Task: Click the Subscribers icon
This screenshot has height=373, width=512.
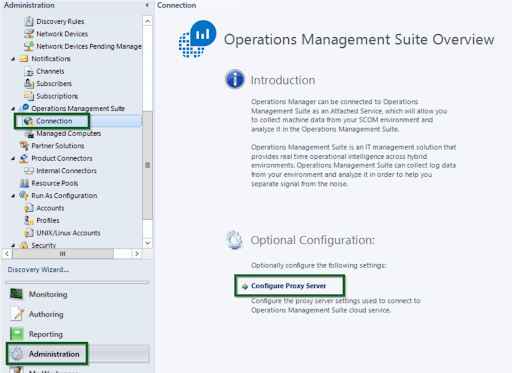Action: pos(29,83)
